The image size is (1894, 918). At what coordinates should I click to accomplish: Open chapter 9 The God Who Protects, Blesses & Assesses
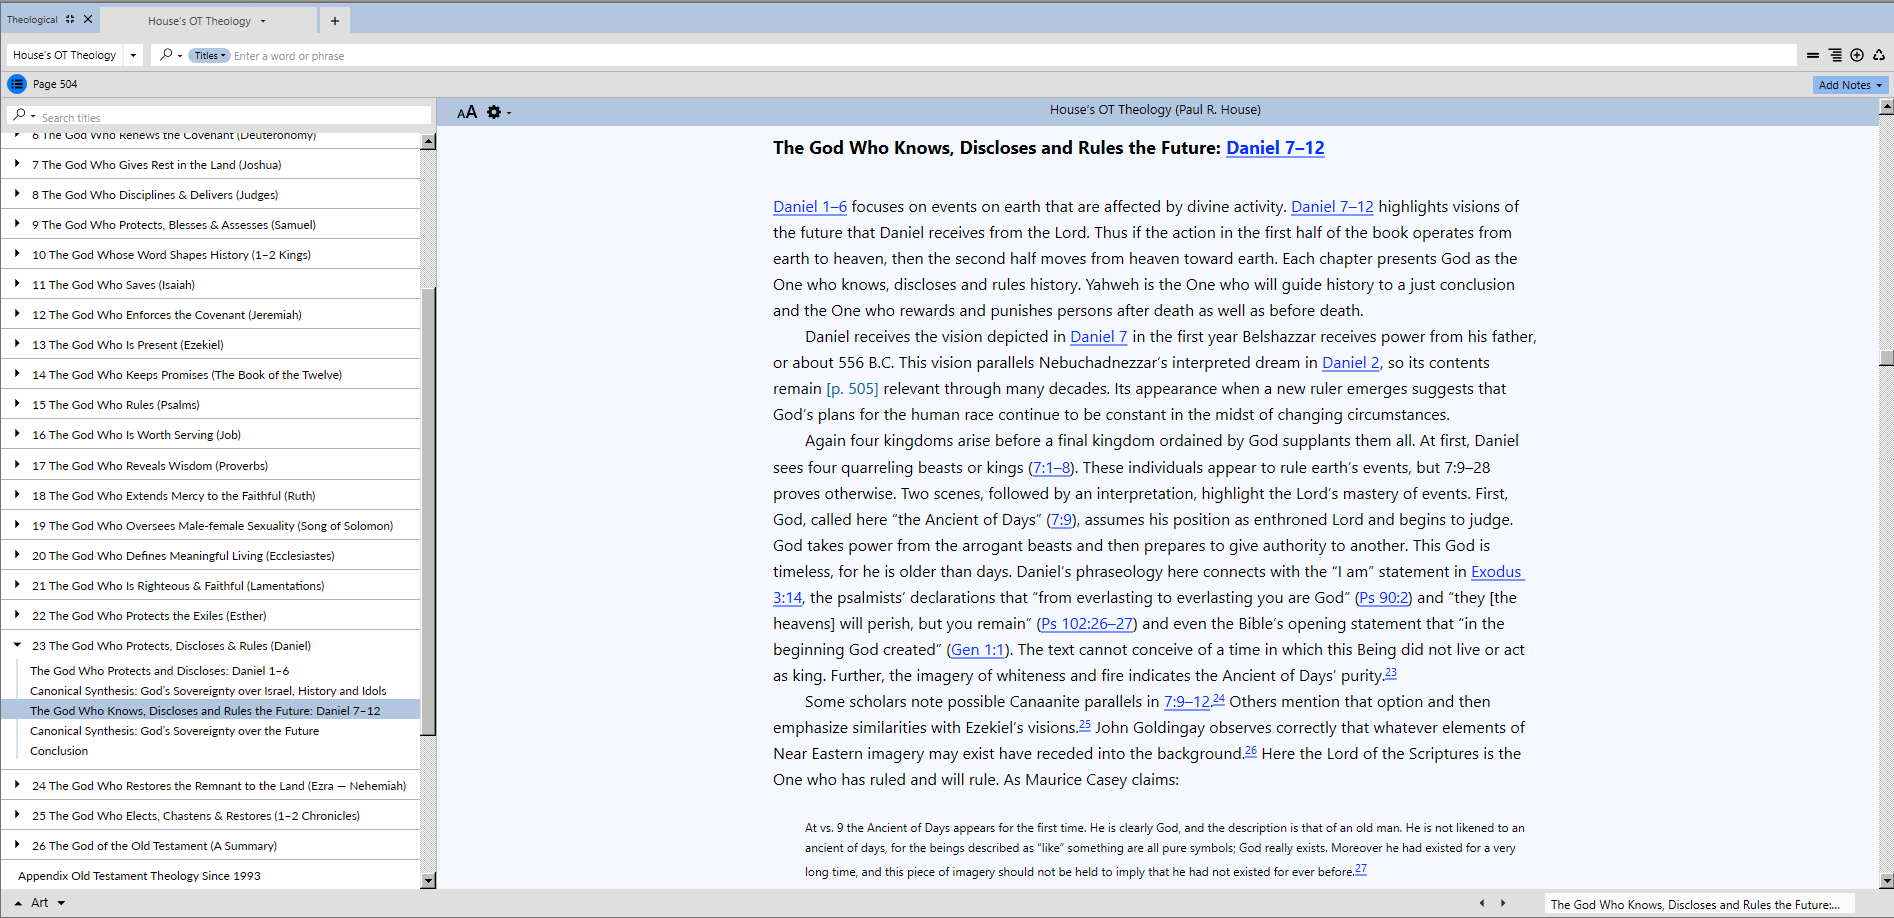pyautogui.click(x=174, y=225)
